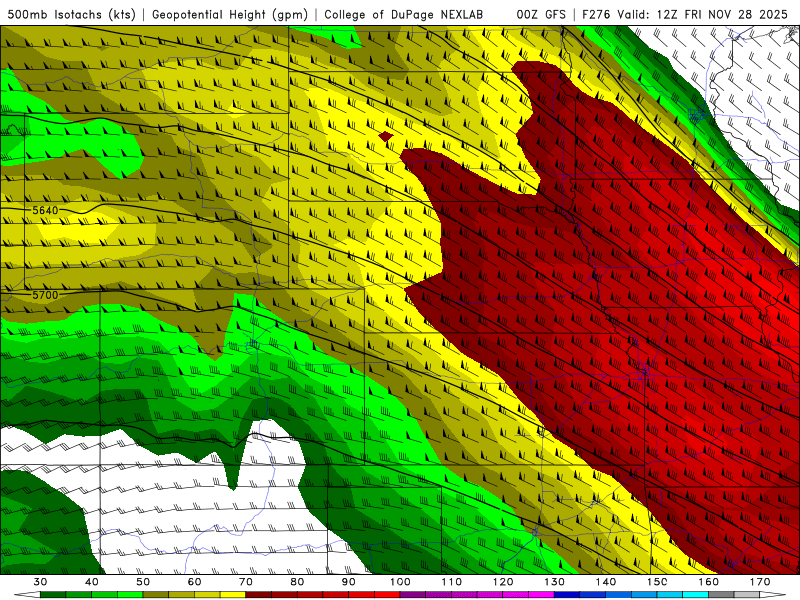Viewport: 800px width, 600px height.
Task: Click the 160 value on the color scale
Action: (709, 582)
